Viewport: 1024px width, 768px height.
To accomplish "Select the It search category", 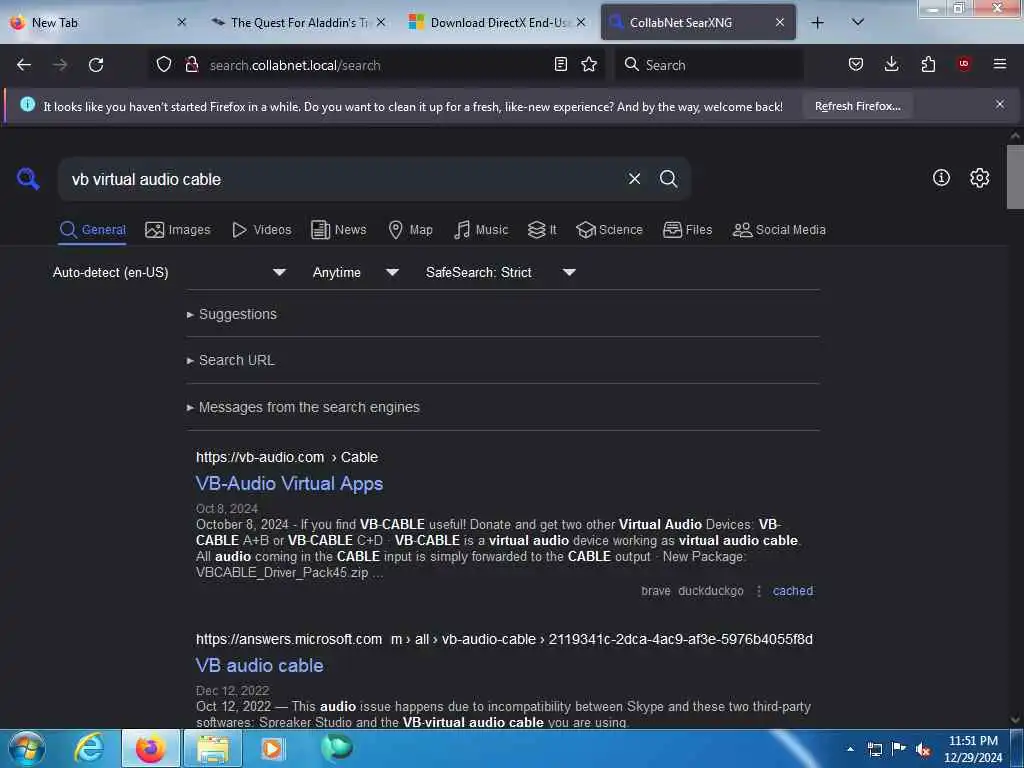I will [542, 230].
